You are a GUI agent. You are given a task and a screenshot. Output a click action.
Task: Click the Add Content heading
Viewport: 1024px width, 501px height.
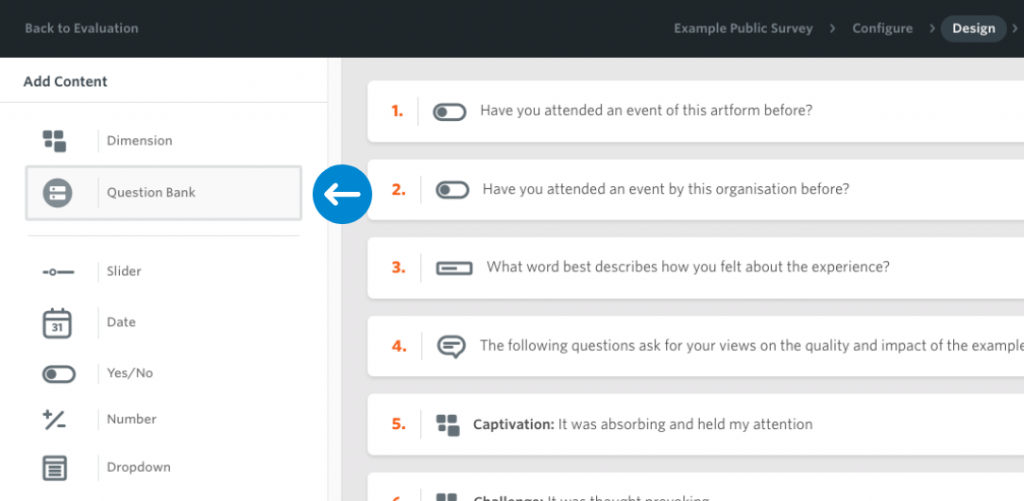(65, 82)
